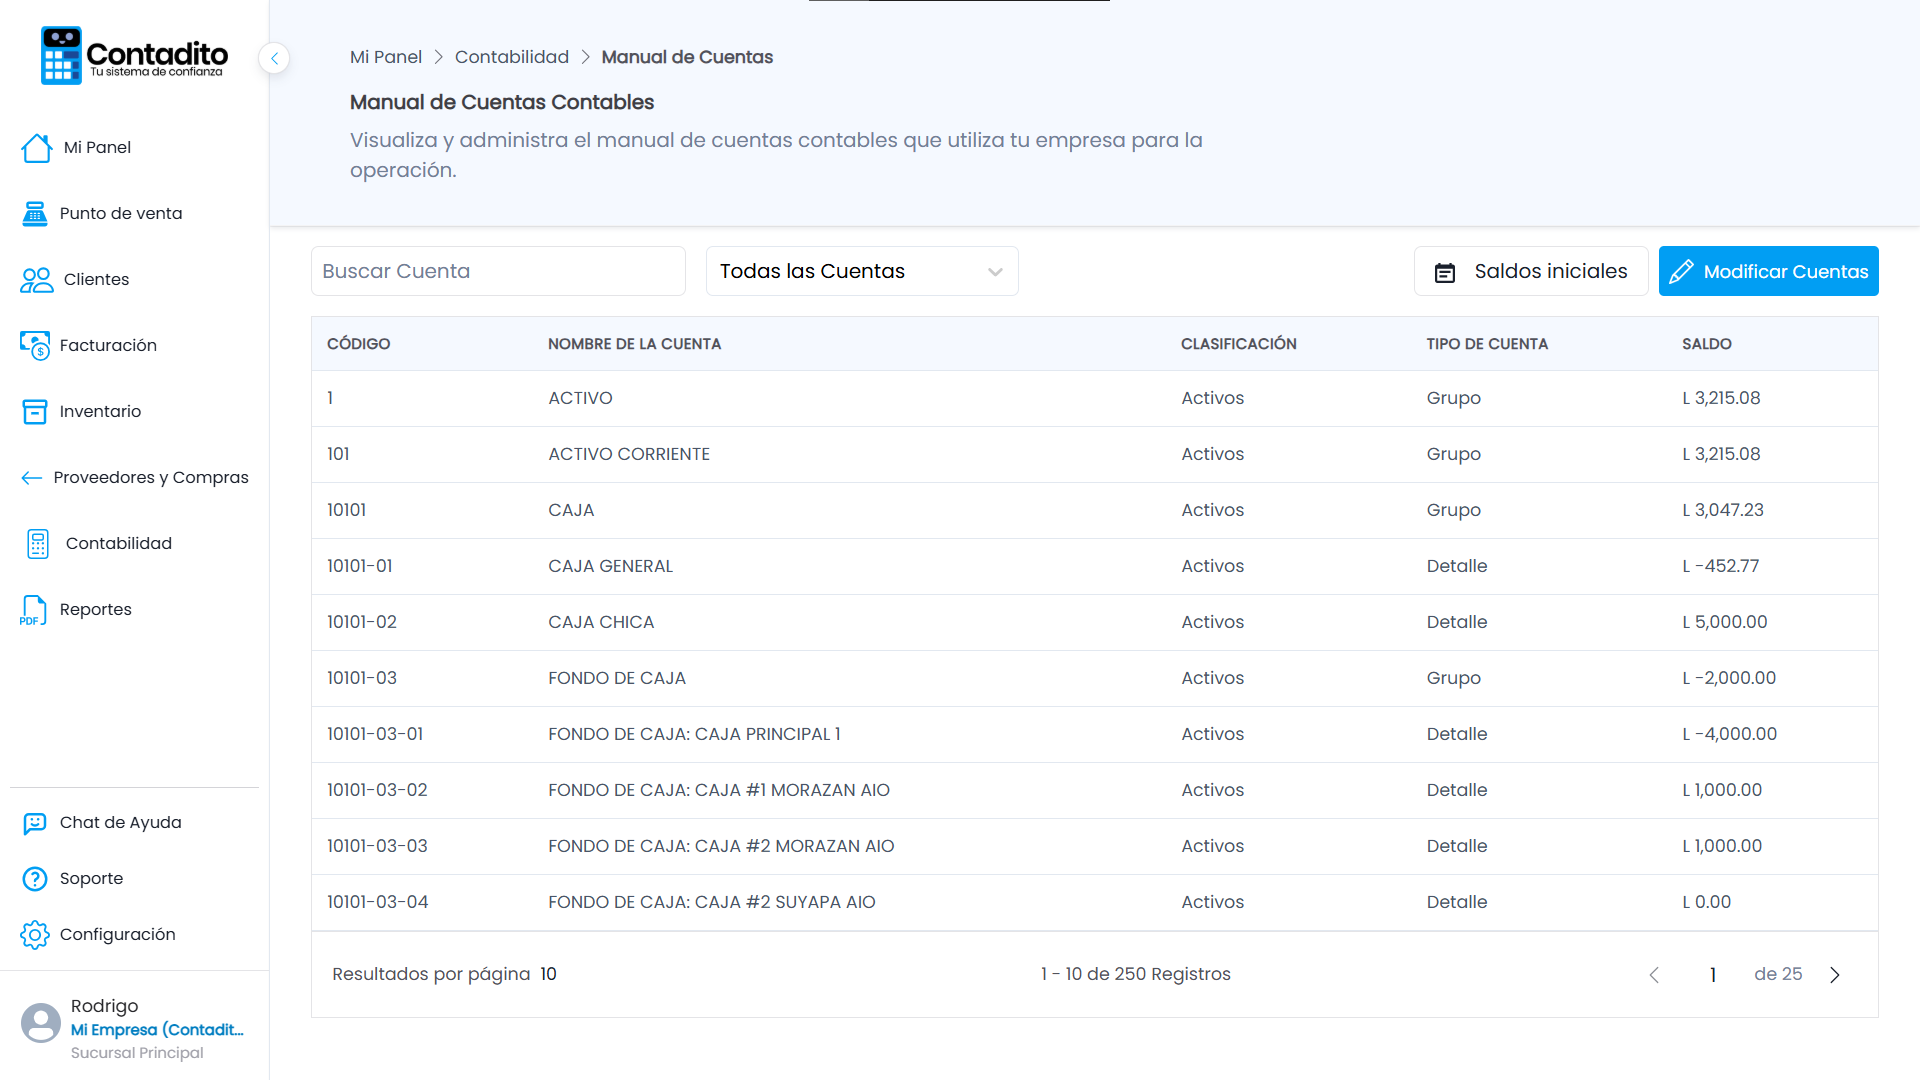Open Punto de venta register icon

point(35,214)
